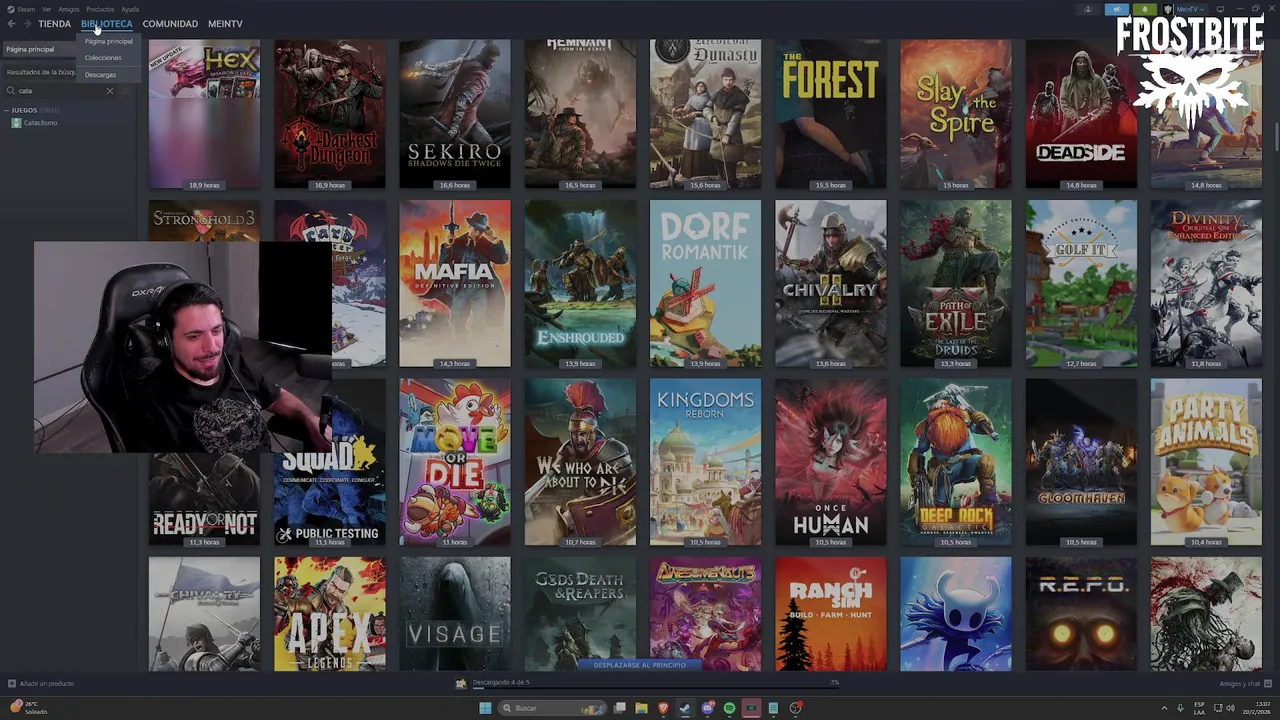Open the MEINTV profile tab
This screenshot has width=1280, height=720.
[225, 24]
